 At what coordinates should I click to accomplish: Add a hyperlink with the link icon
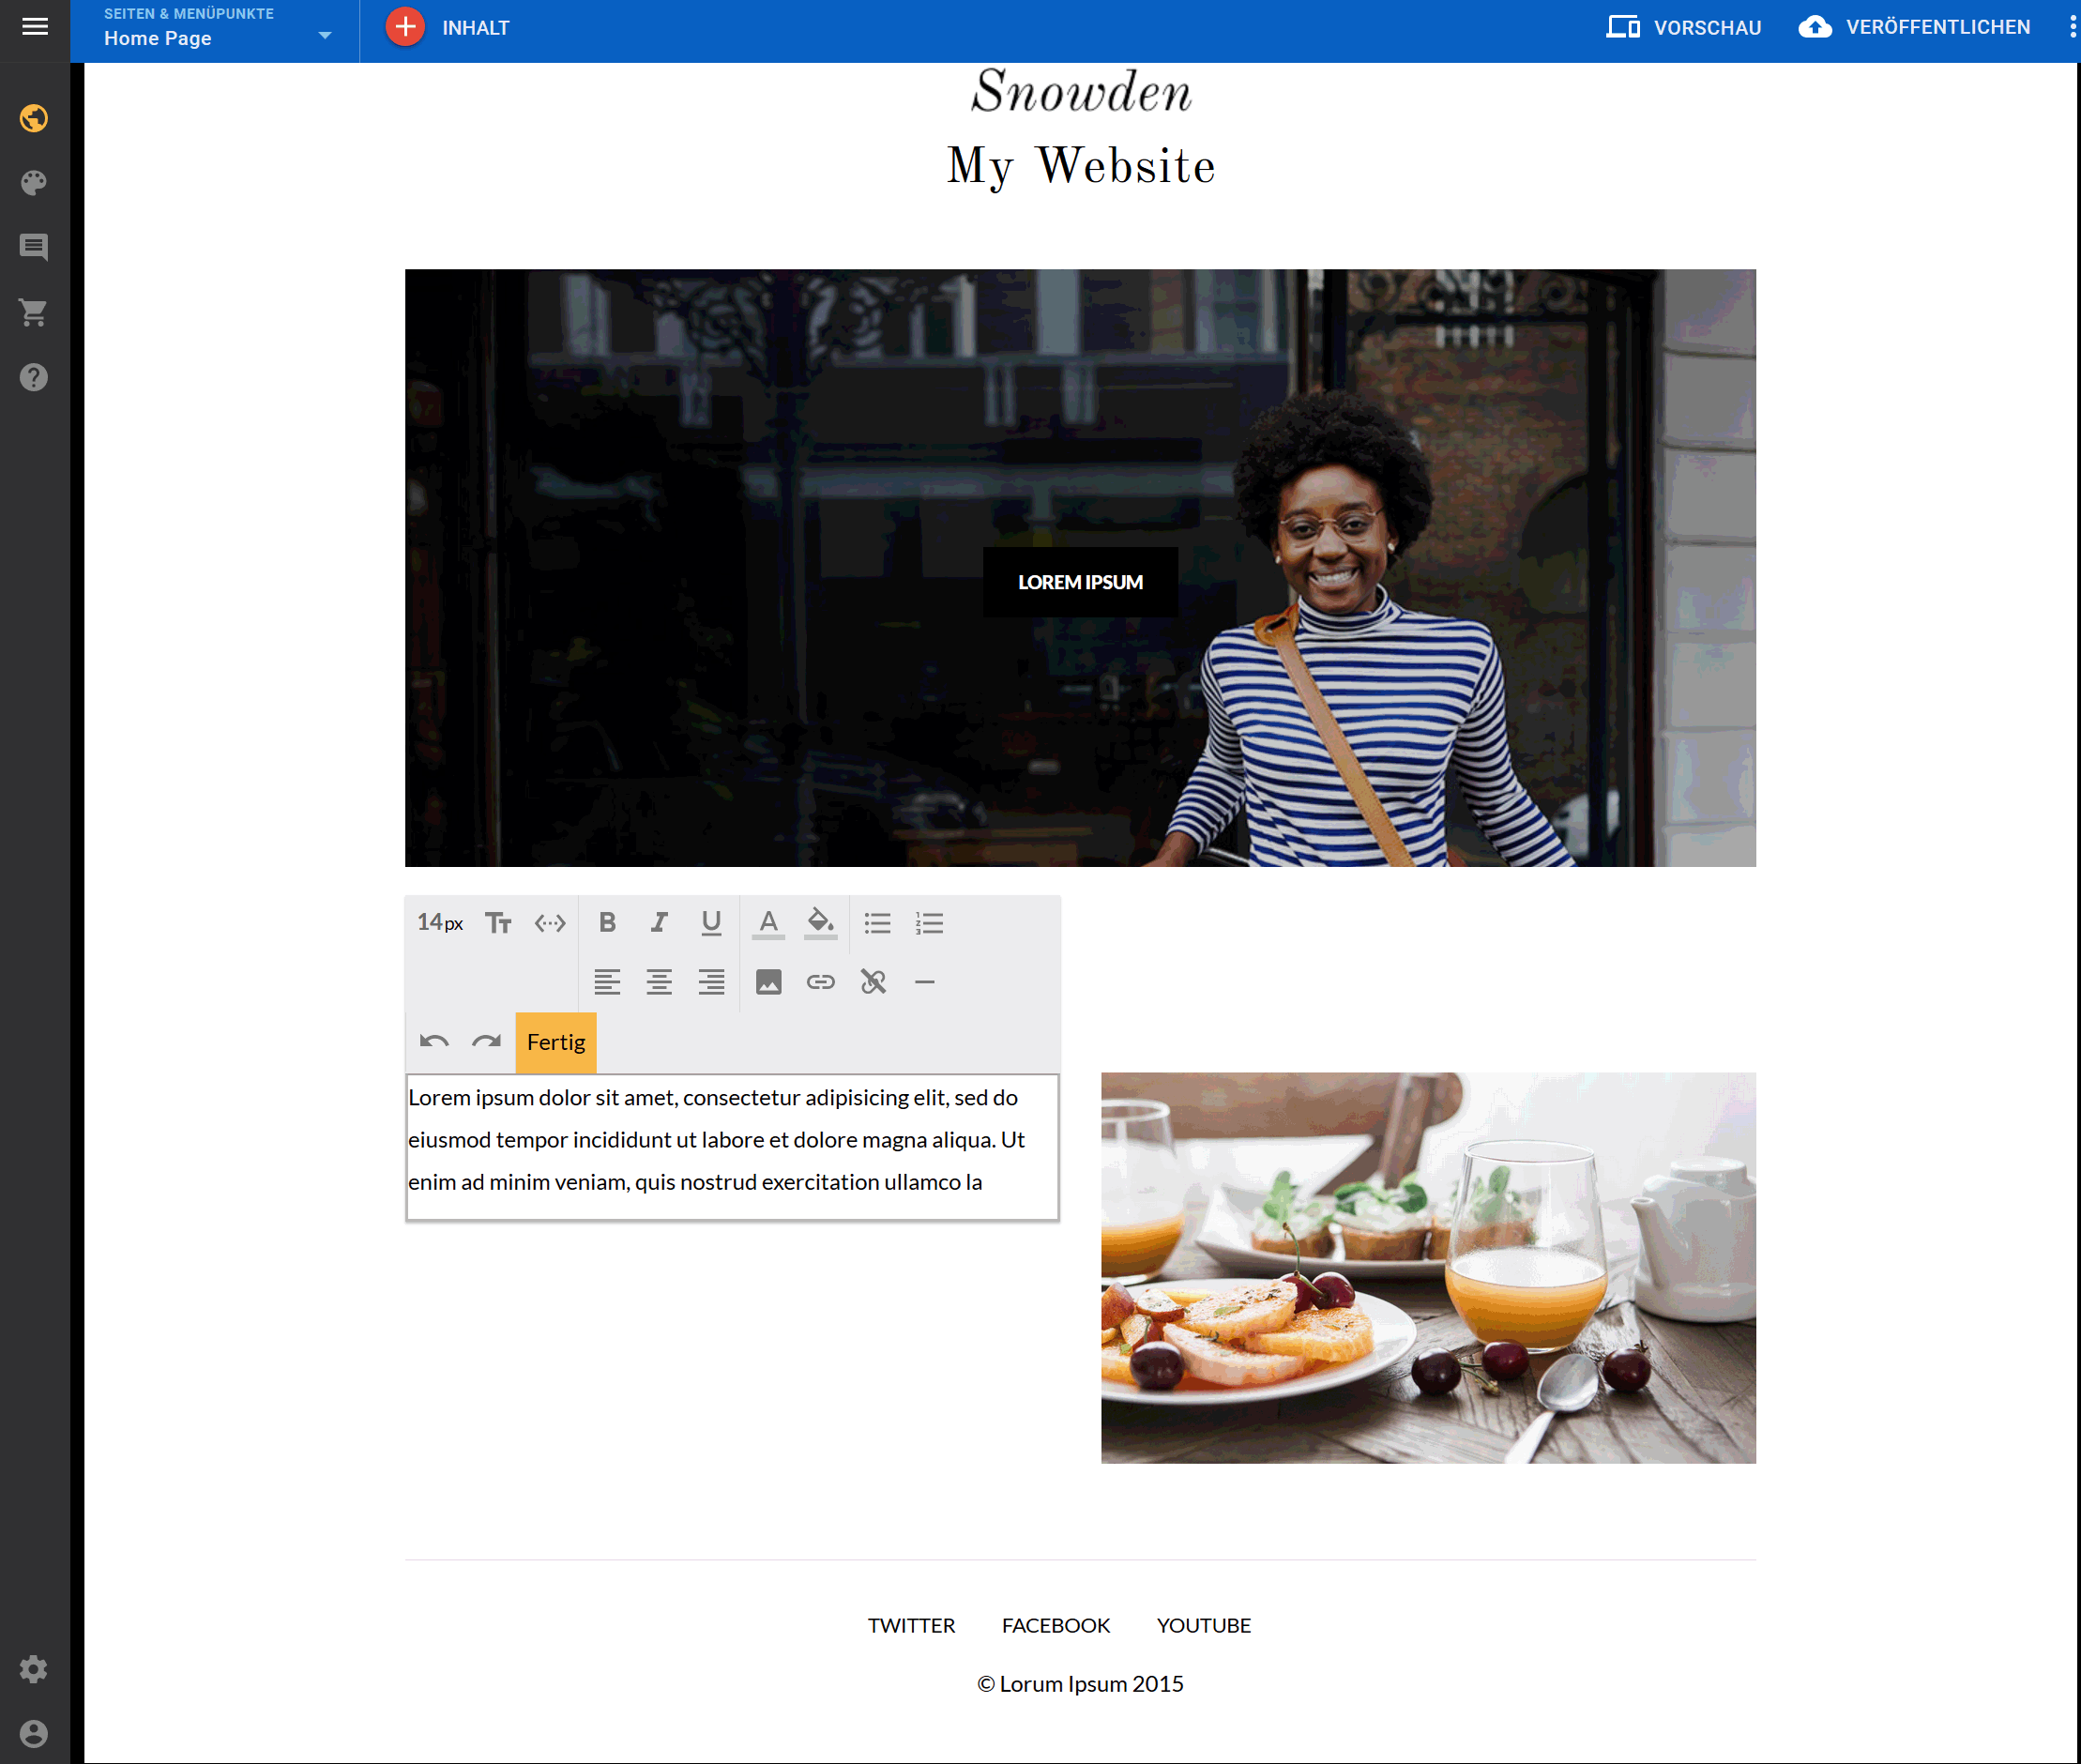(x=820, y=981)
